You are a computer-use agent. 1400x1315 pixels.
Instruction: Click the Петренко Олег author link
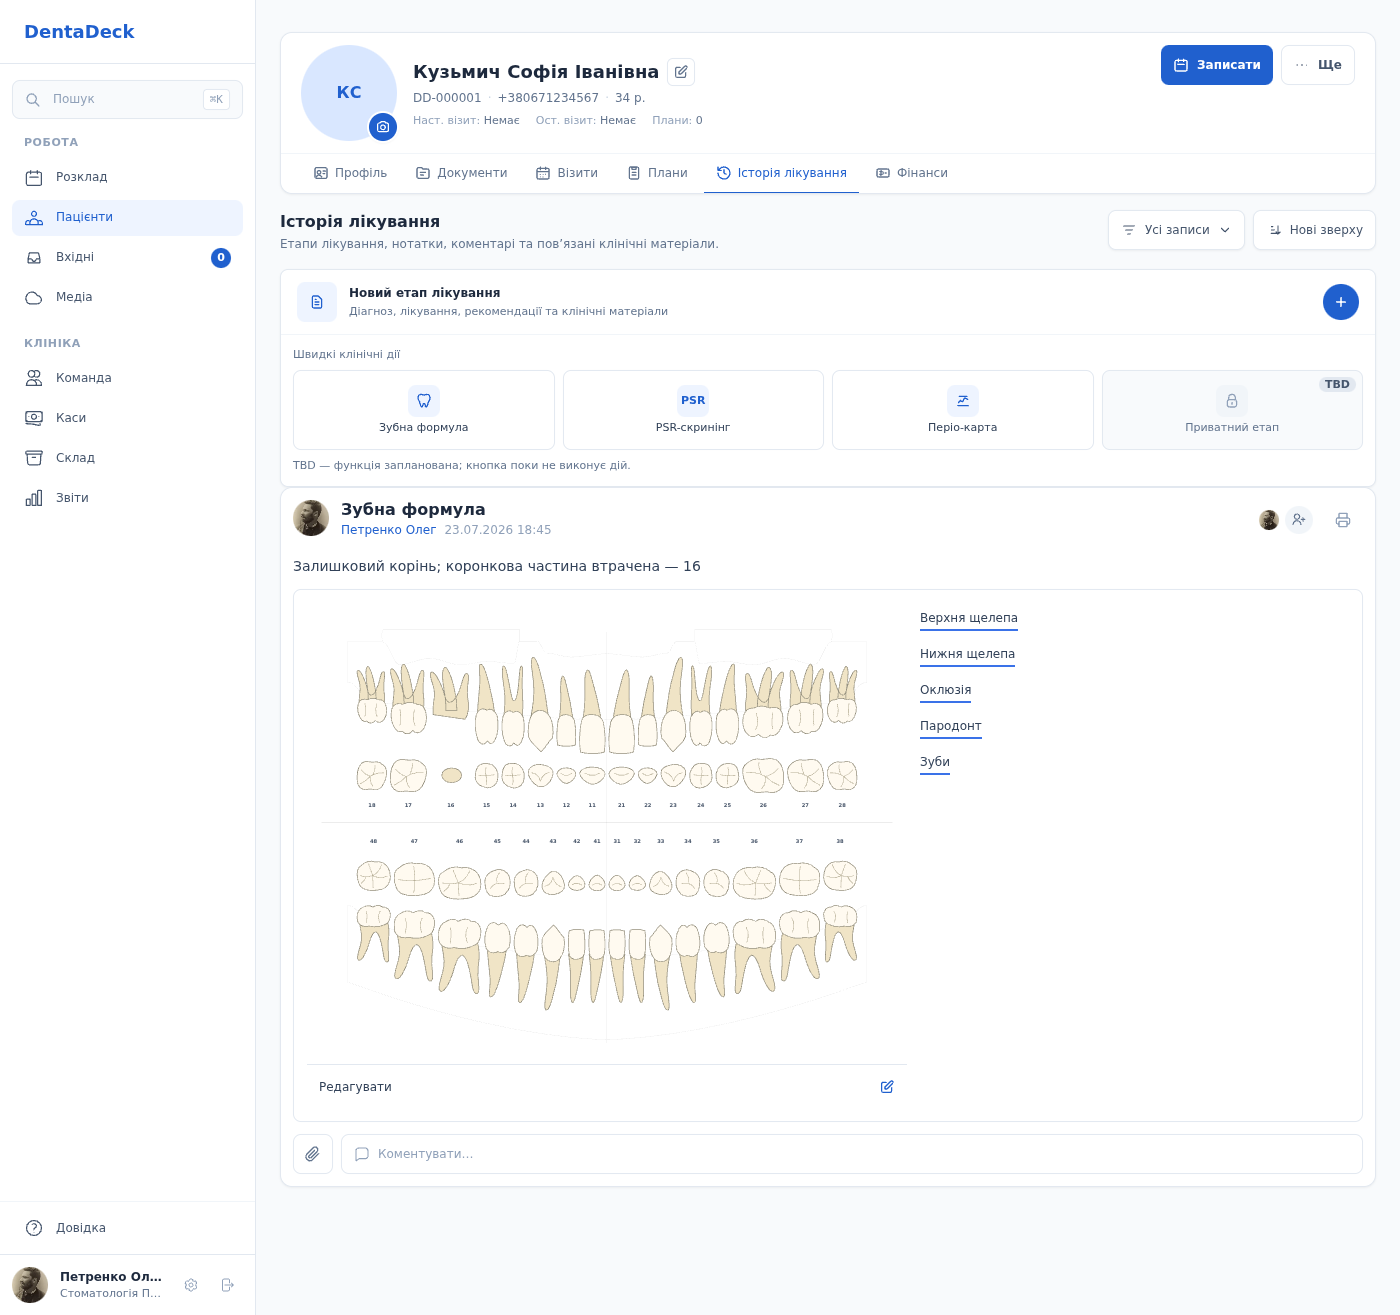click(389, 530)
